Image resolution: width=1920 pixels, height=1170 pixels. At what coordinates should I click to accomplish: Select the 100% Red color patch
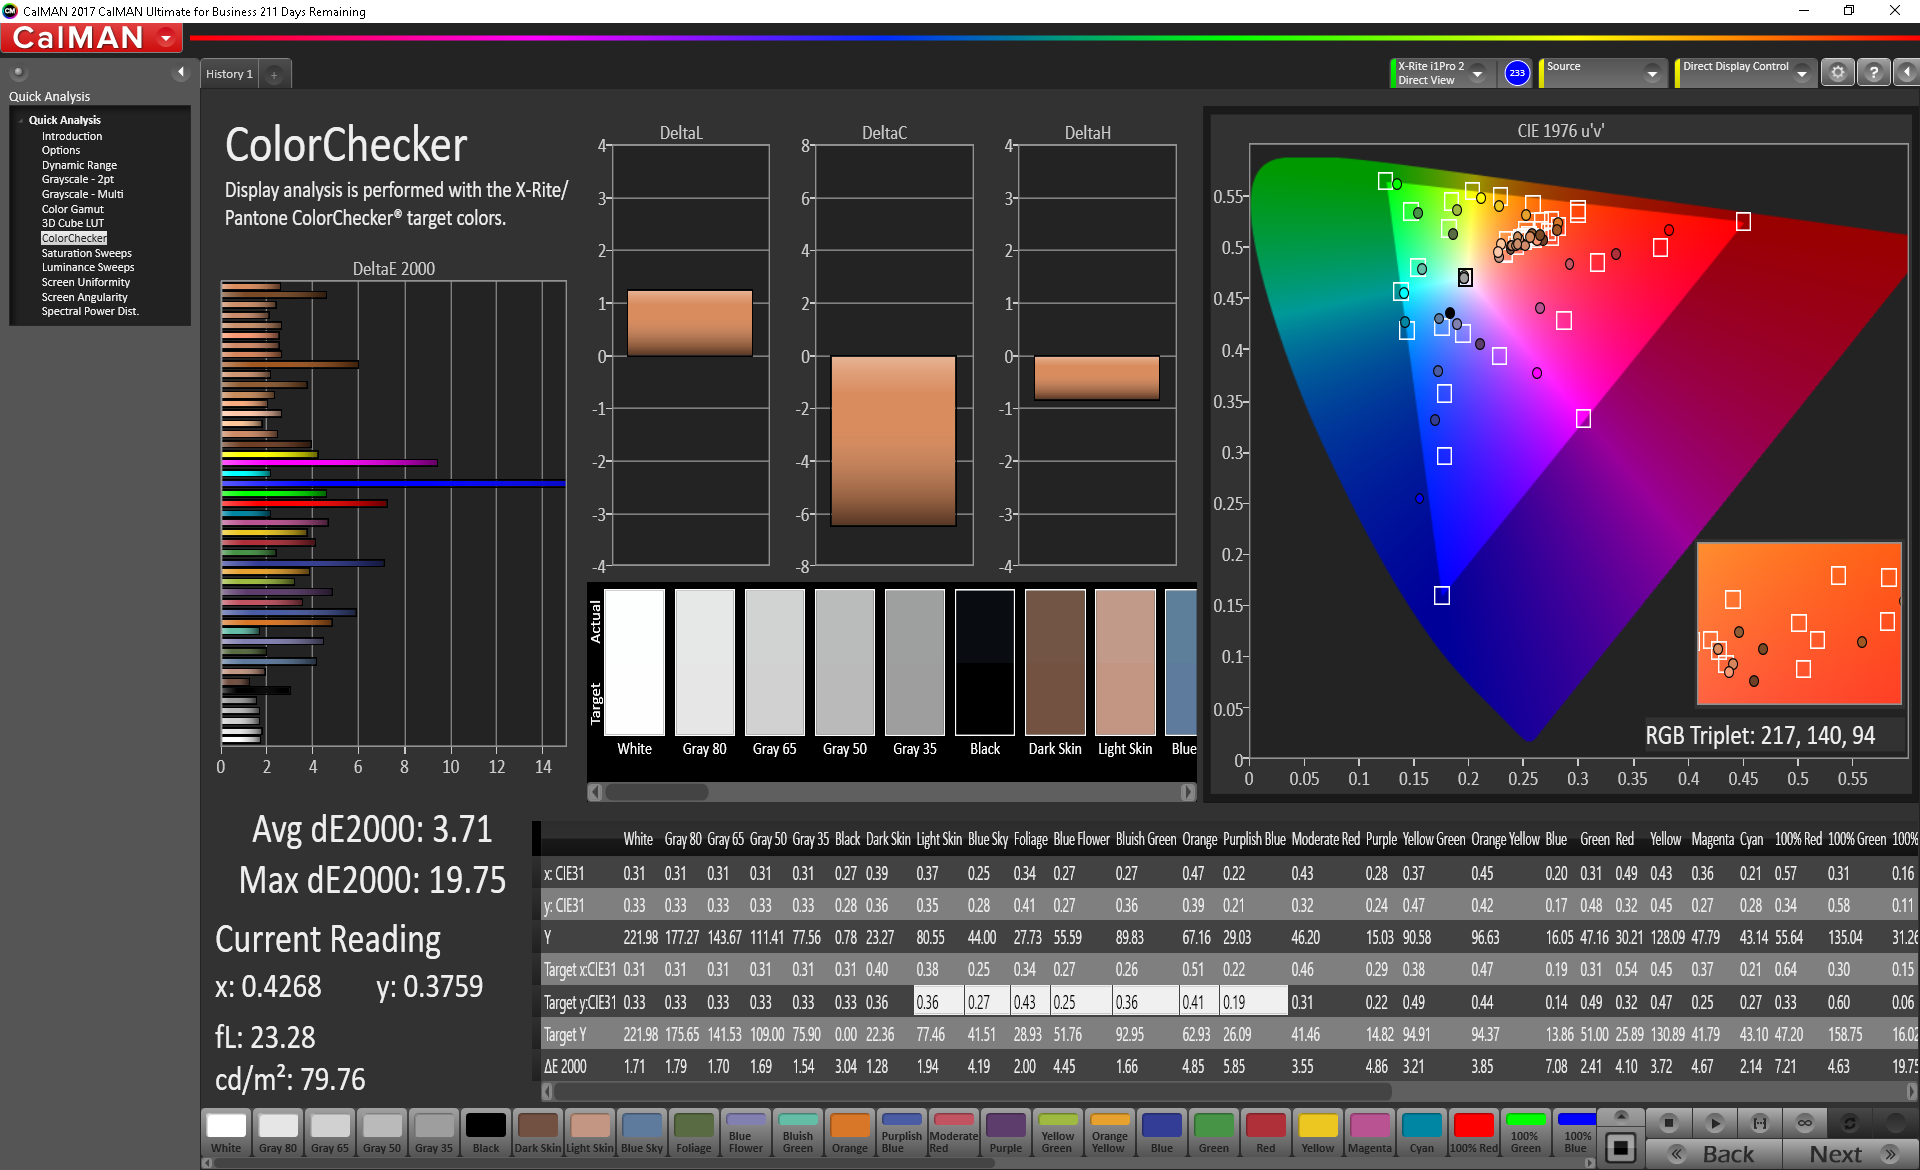coord(1474,1133)
